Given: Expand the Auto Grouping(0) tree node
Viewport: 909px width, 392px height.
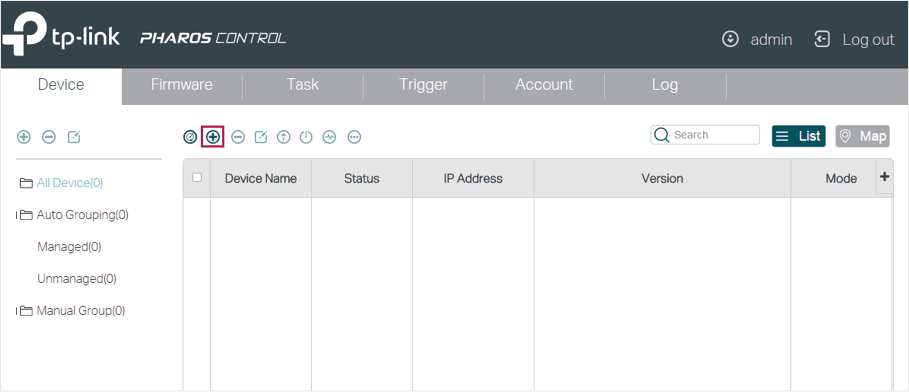Looking at the screenshot, I should click(17, 215).
